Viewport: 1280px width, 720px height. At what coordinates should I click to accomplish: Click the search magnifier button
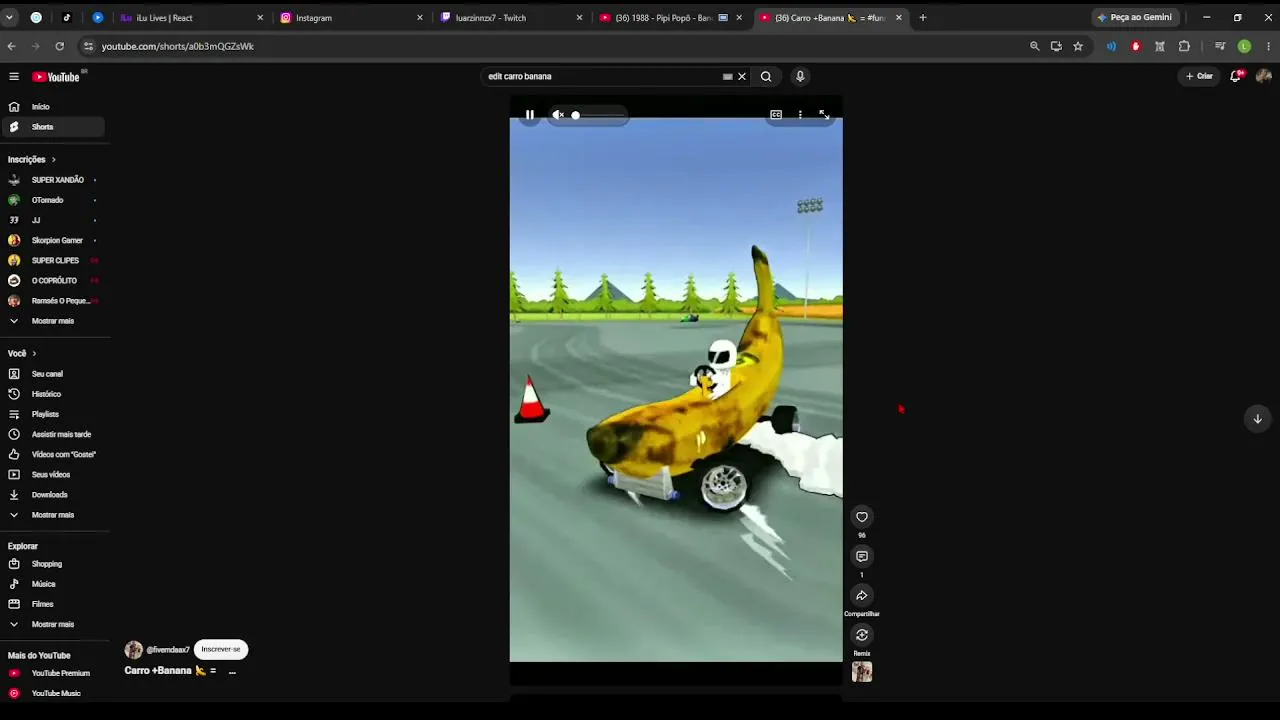point(766,76)
